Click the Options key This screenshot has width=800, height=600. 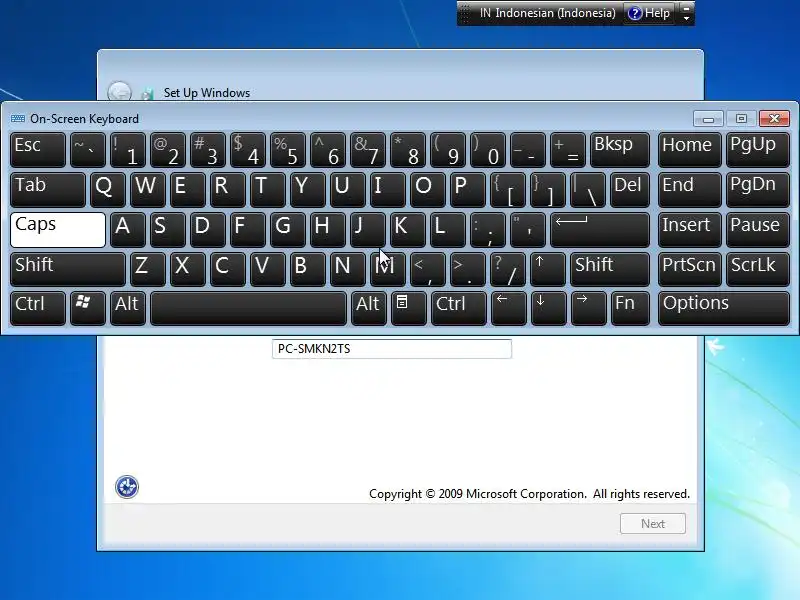click(x=723, y=308)
